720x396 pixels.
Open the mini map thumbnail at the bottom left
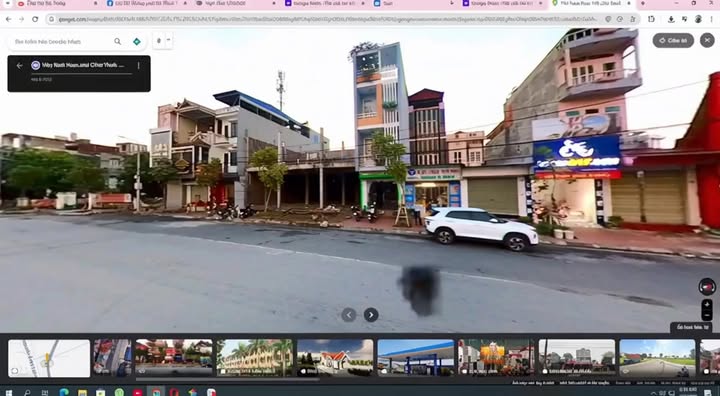click(x=49, y=358)
